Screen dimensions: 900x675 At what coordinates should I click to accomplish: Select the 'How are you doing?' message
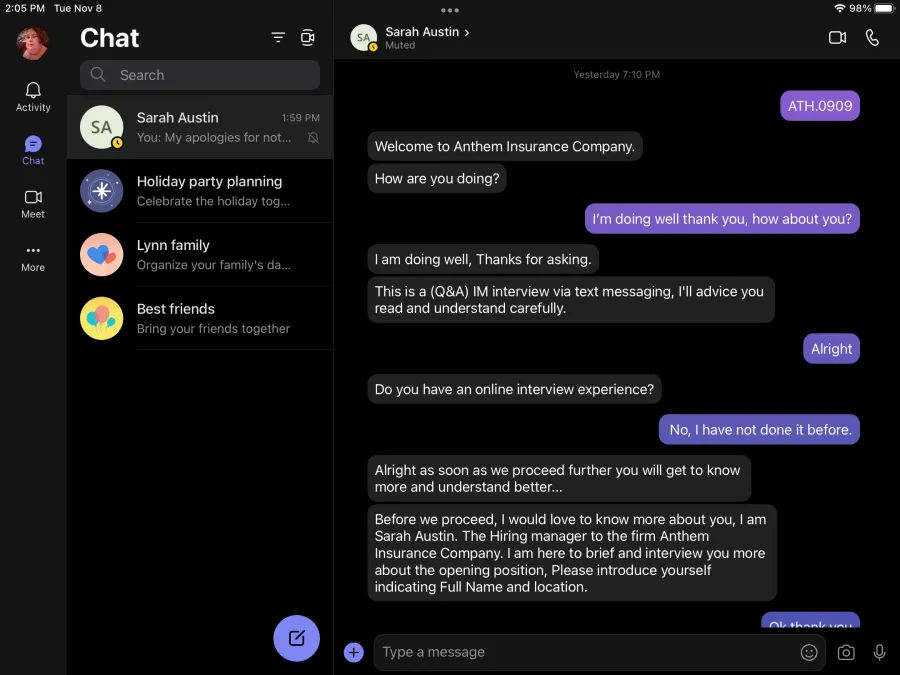437,179
